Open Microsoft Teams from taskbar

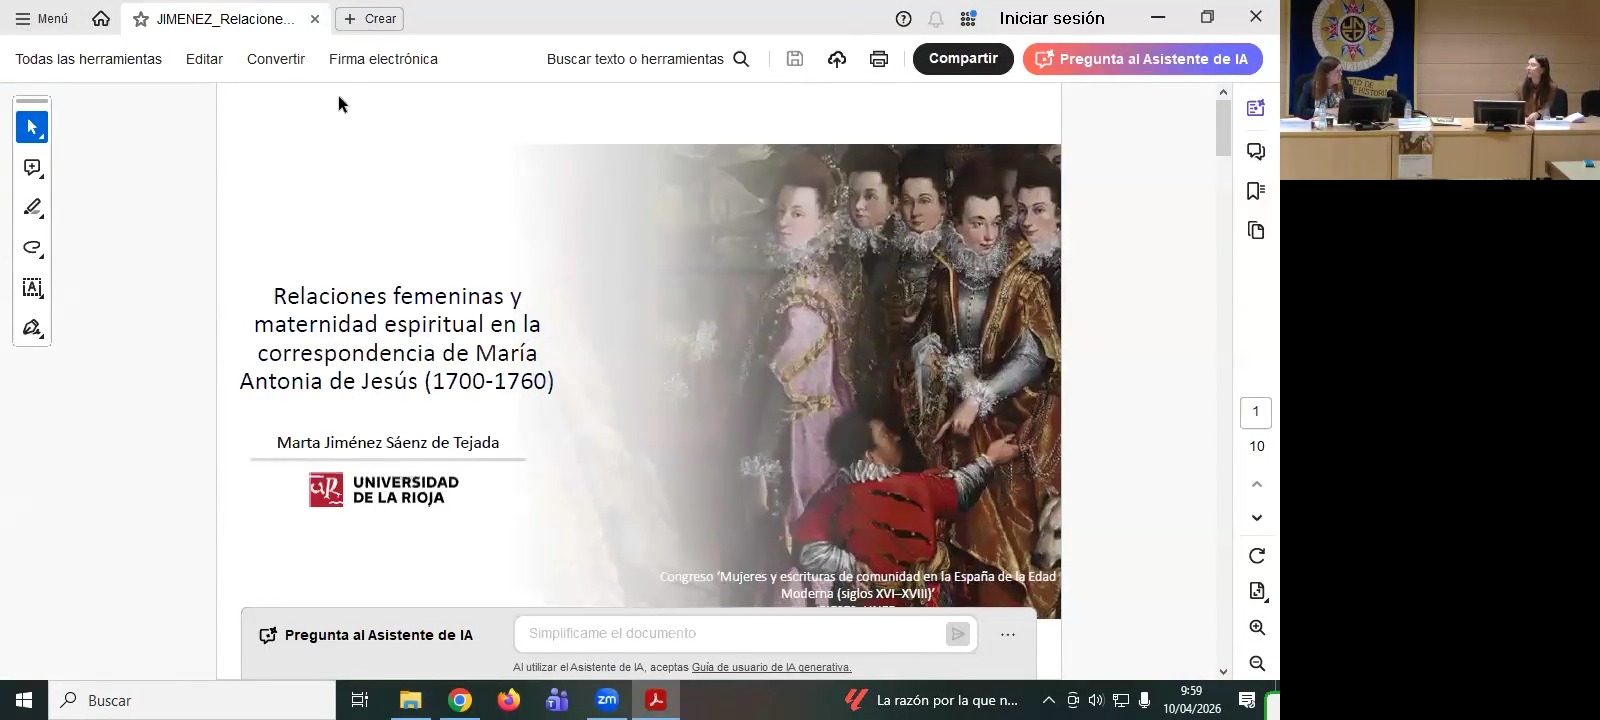pos(558,700)
